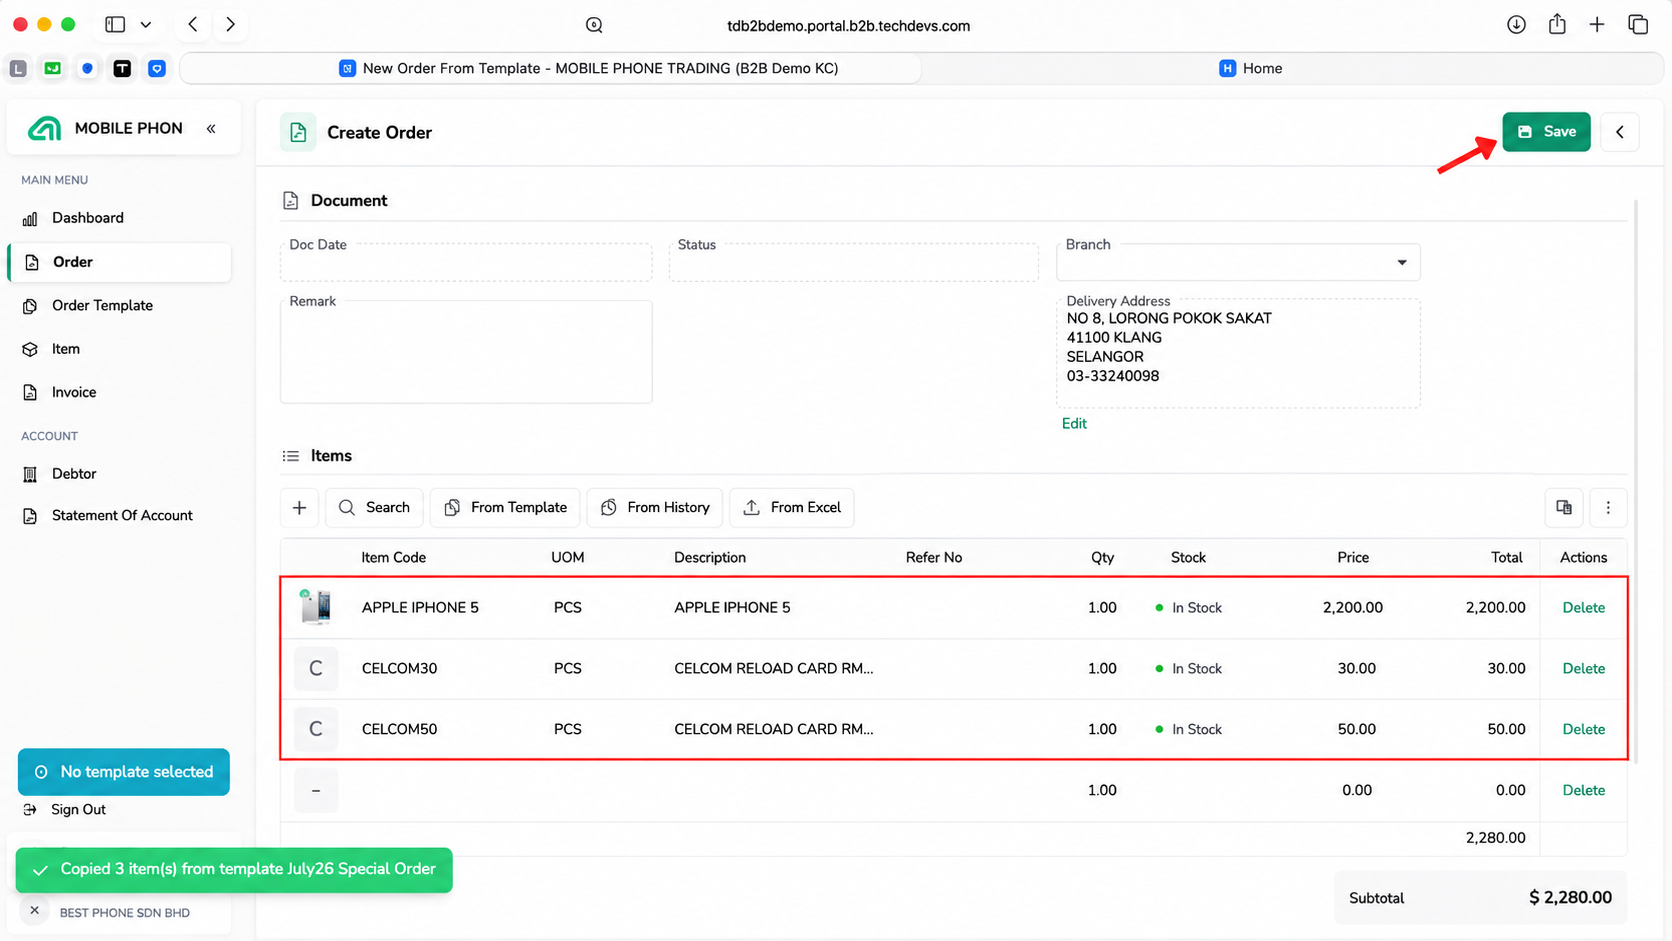Save the order with the Save button
Image resolution: width=1672 pixels, height=941 pixels.
pos(1546,132)
